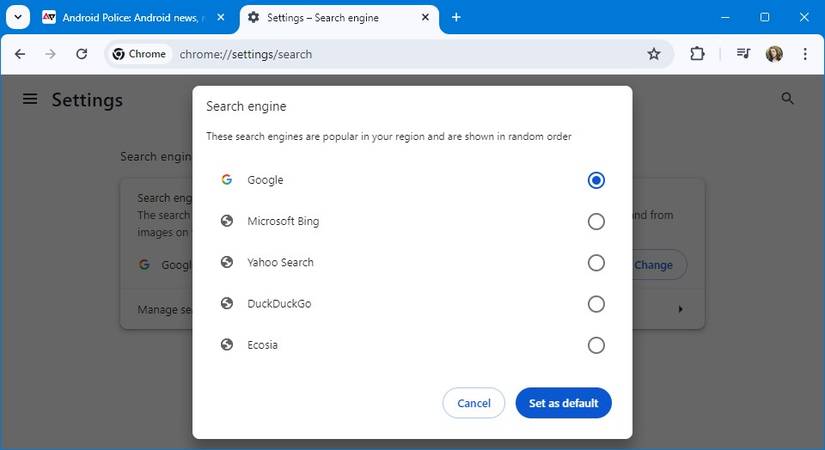This screenshot has width=825, height=450.
Task: Open Chrome's three-dot menu
Action: click(805, 54)
